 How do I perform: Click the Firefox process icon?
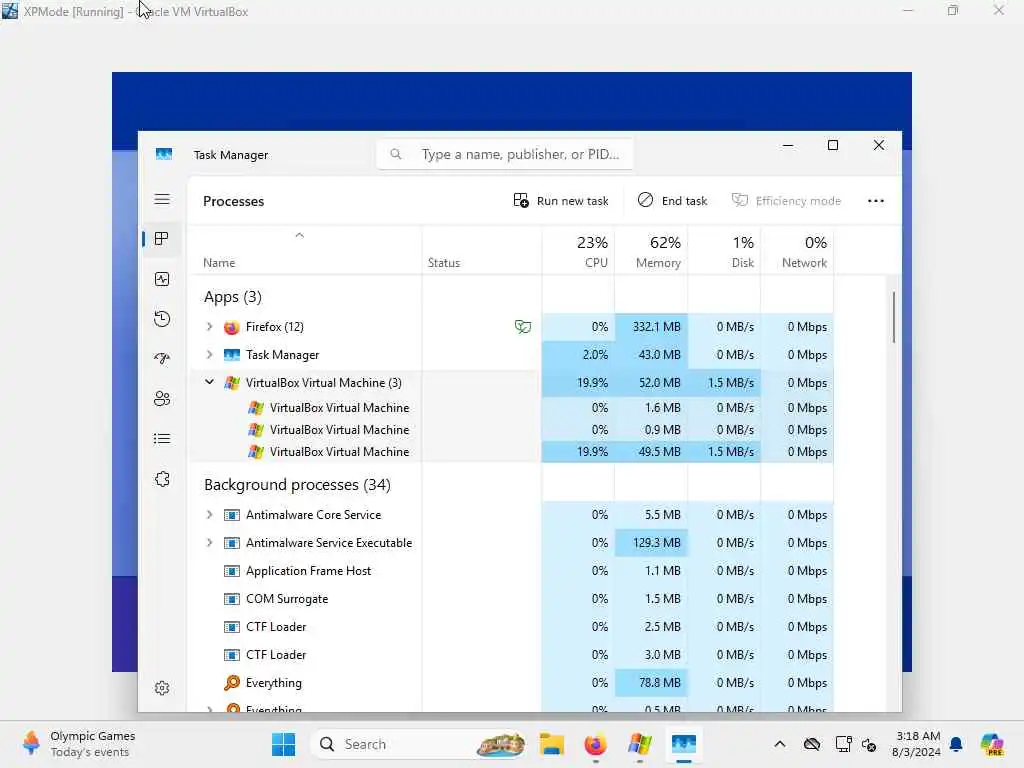pos(231,327)
